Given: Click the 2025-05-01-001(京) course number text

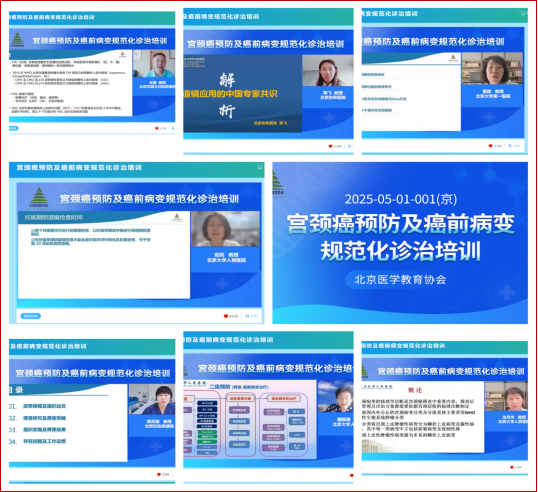Looking at the screenshot, I should [x=401, y=199].
